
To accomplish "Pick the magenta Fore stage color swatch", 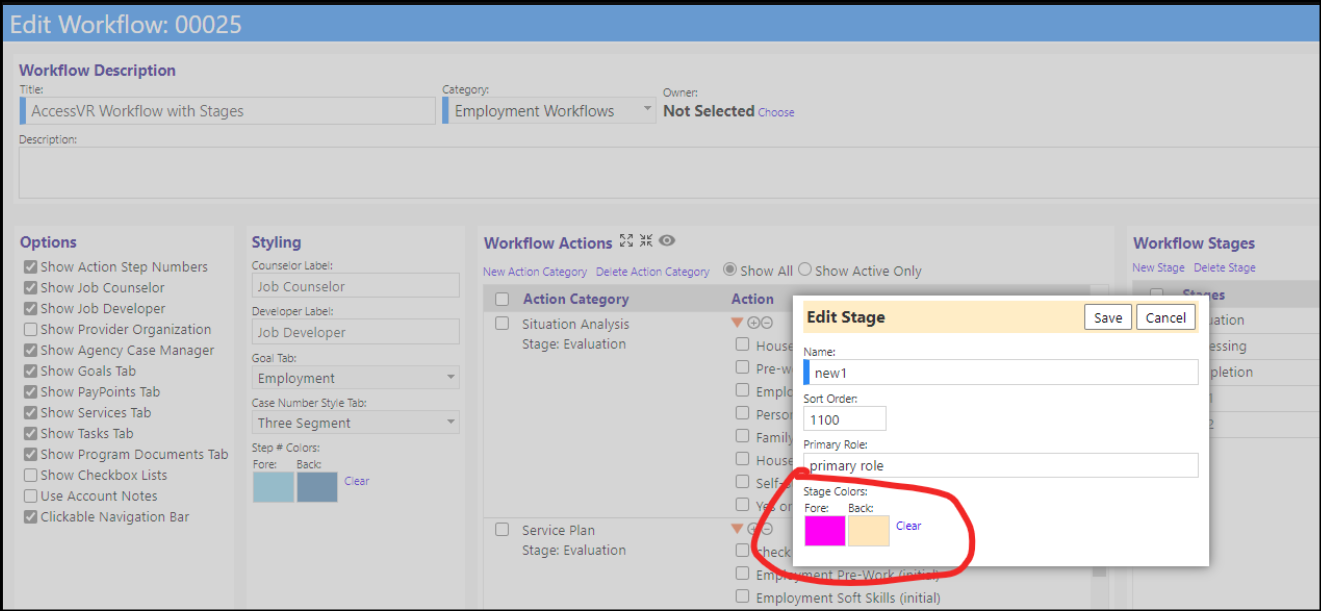I will (825, 531).
